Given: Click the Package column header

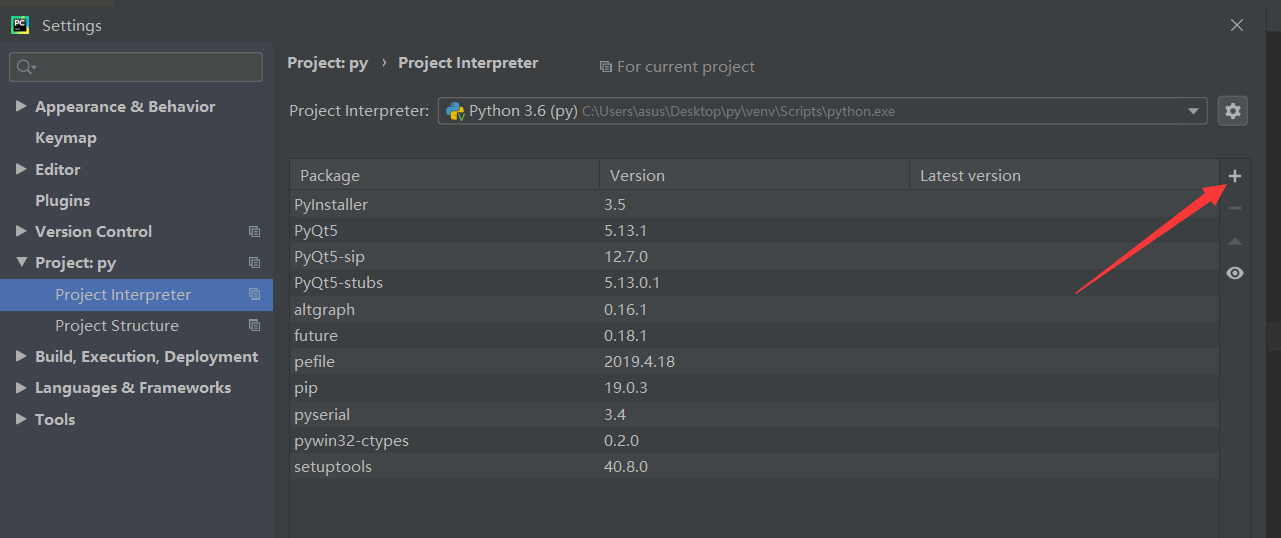Looking at the screenshot, I should tap(330, 175).
